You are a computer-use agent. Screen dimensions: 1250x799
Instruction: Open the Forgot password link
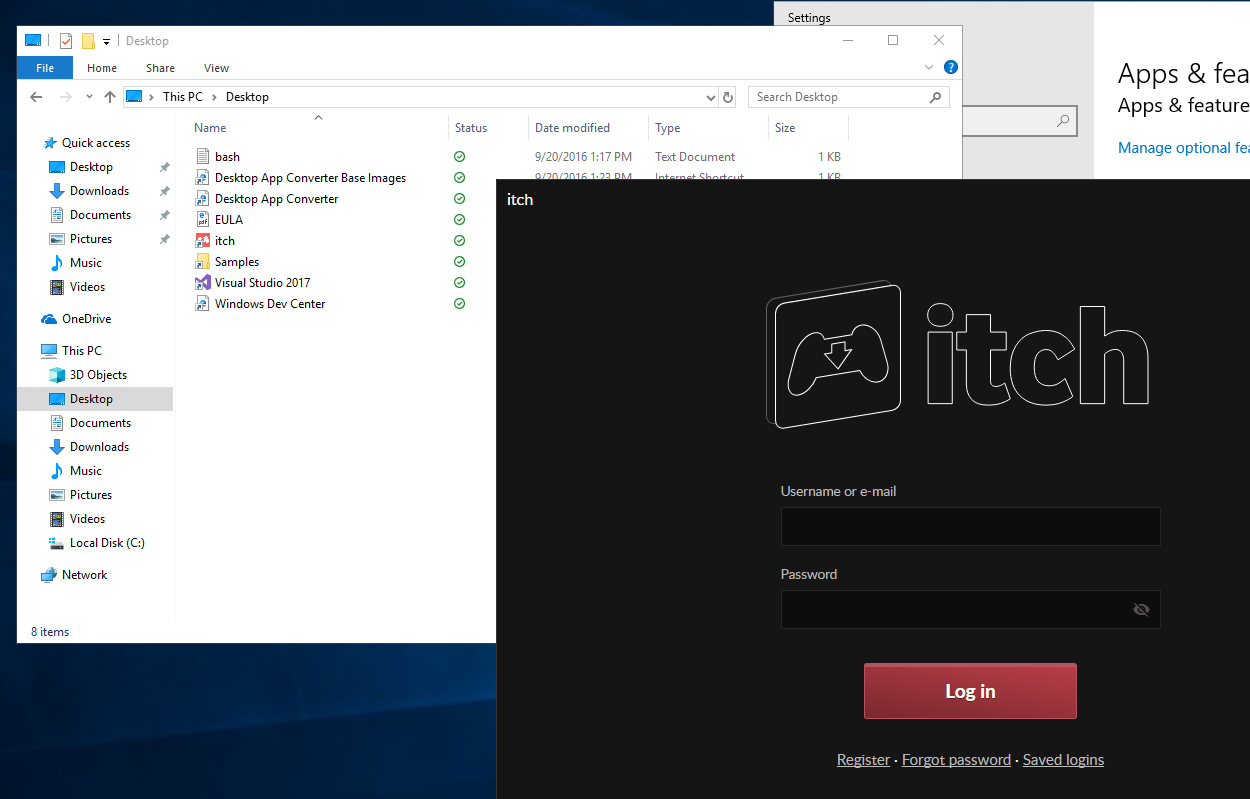tap(956, 759)
